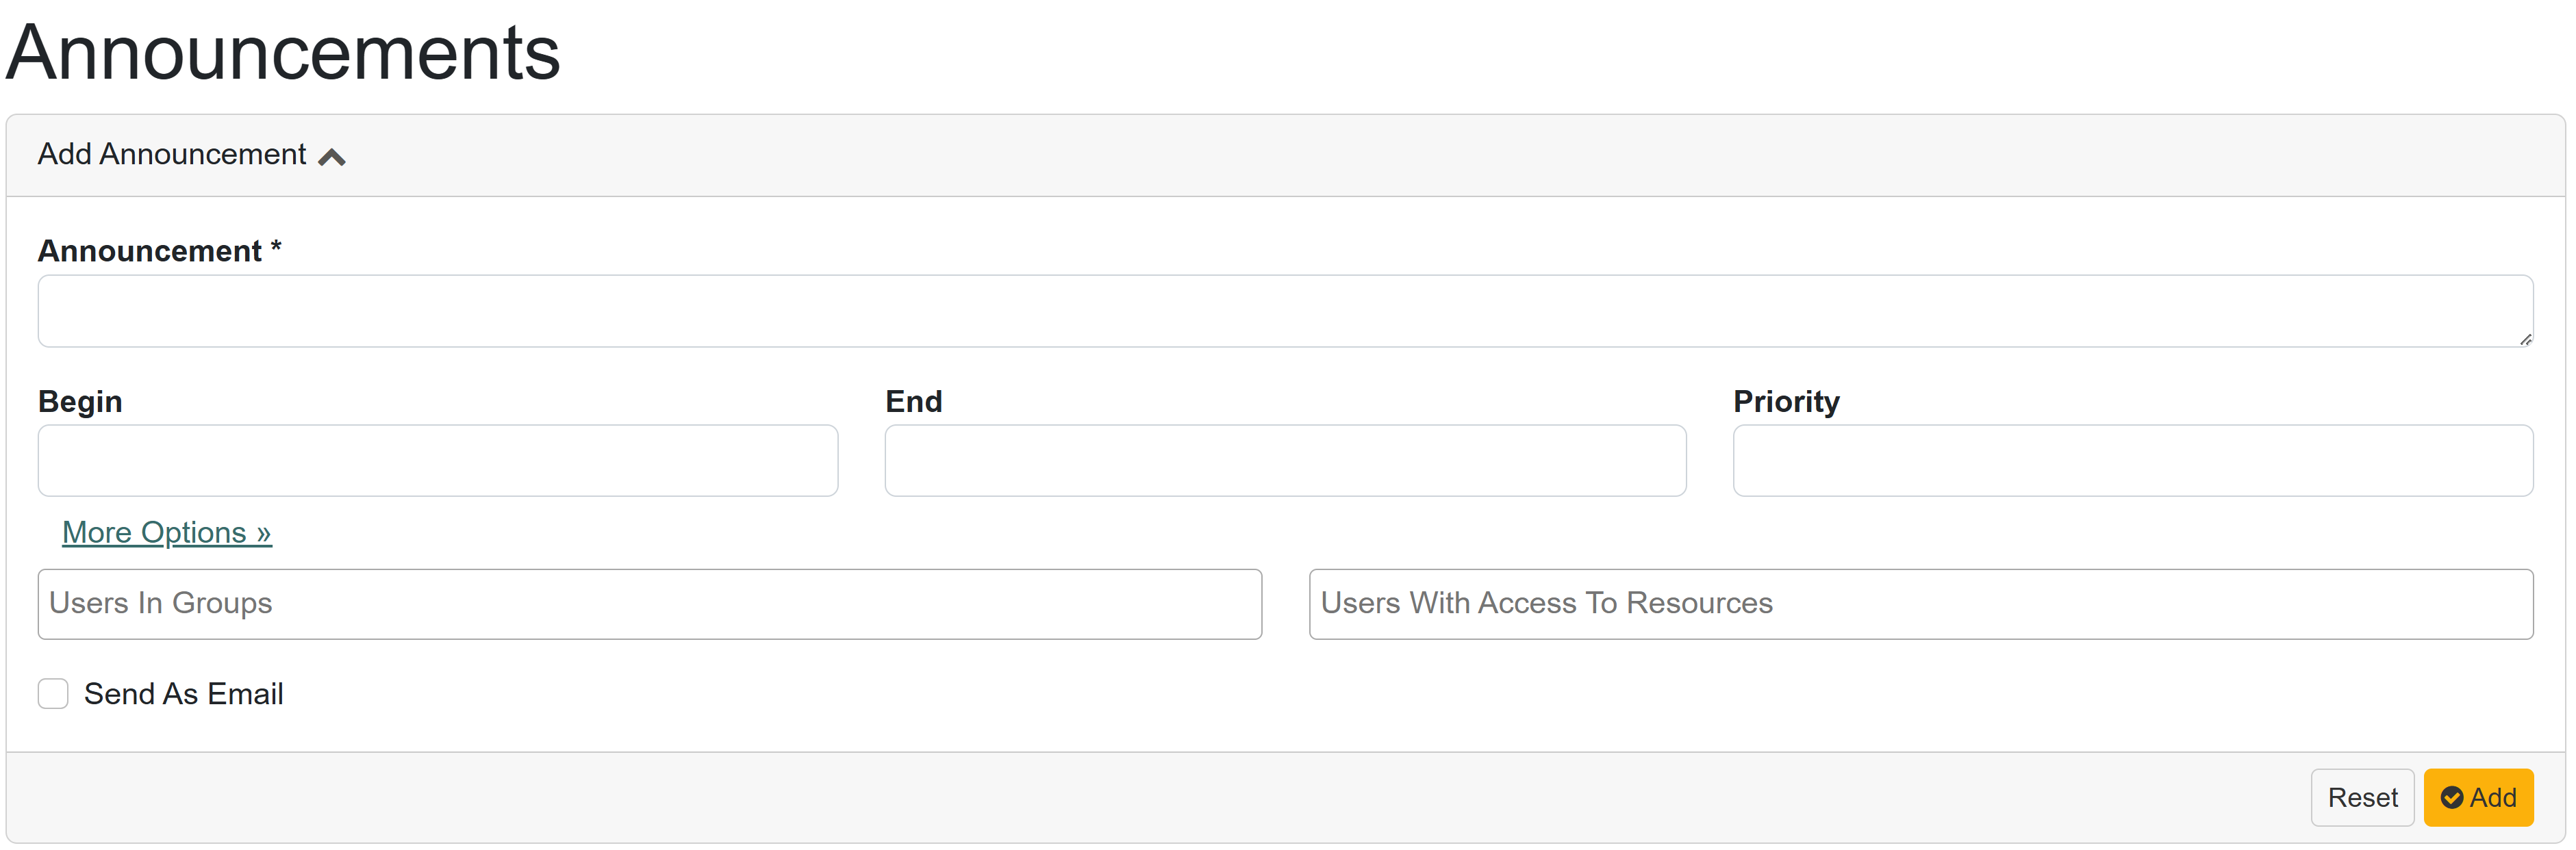
Task: Expand the More Options link
Action: pos(166,532)
